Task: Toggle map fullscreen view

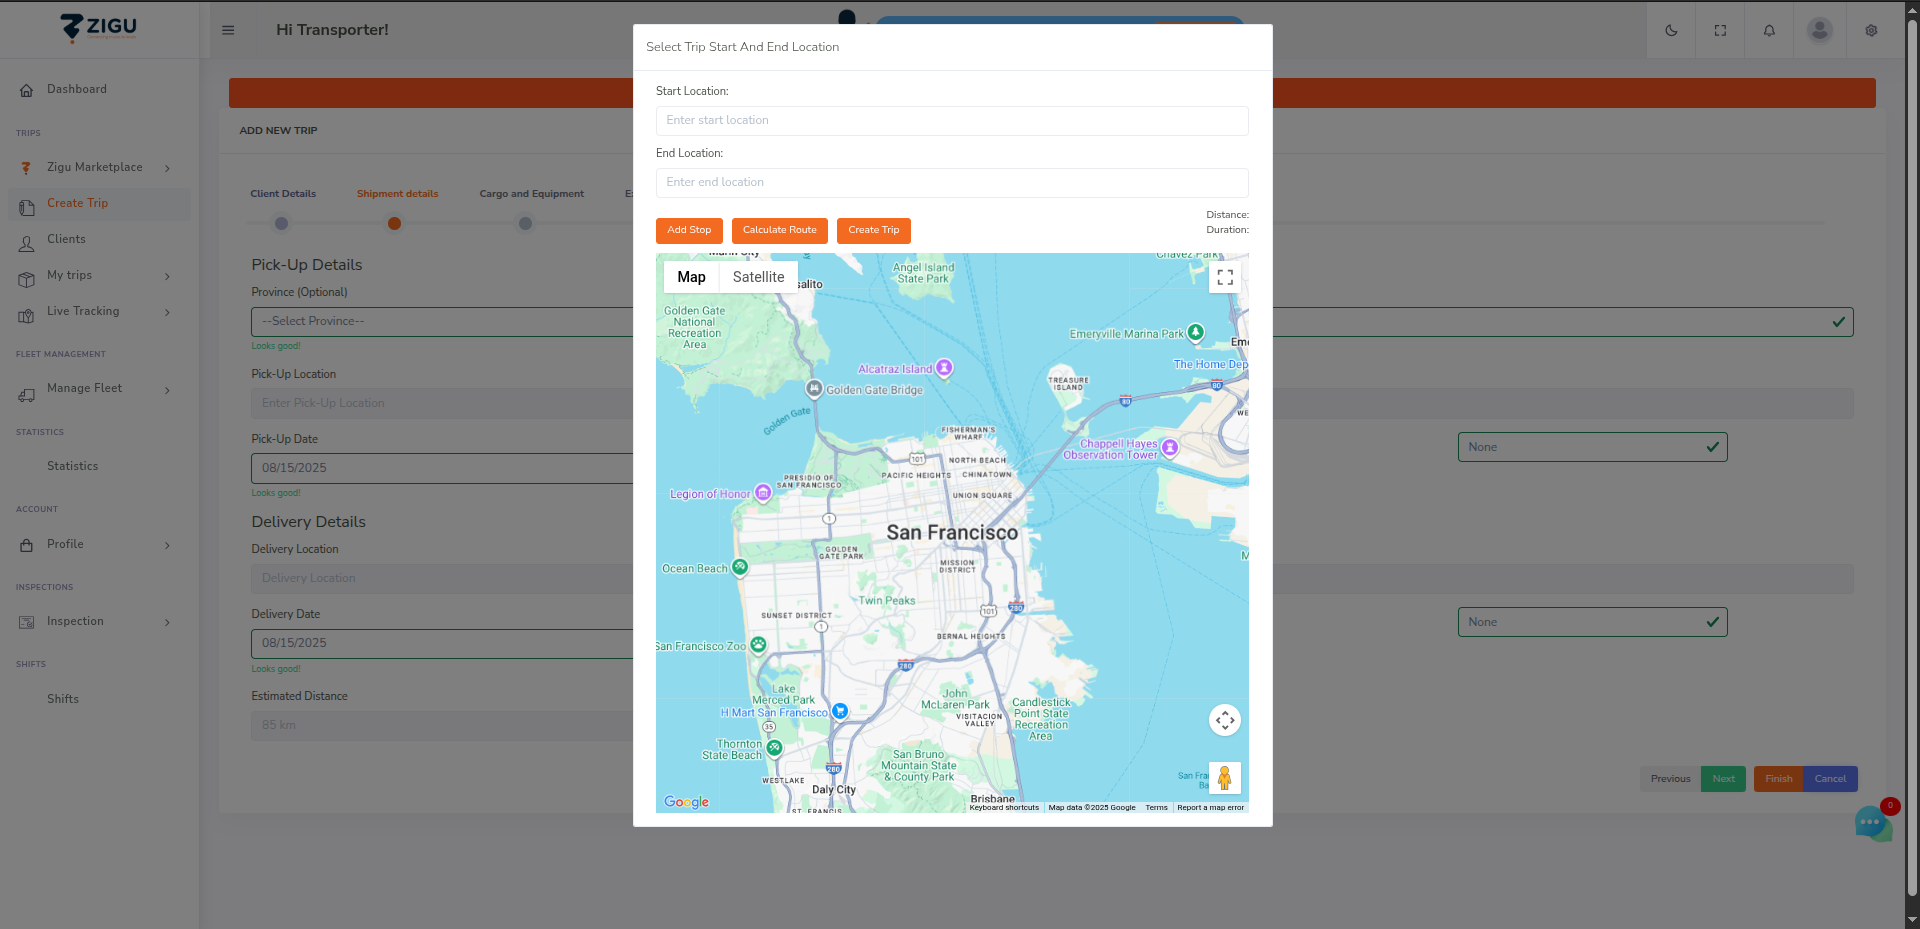Action: point(1225,277)
